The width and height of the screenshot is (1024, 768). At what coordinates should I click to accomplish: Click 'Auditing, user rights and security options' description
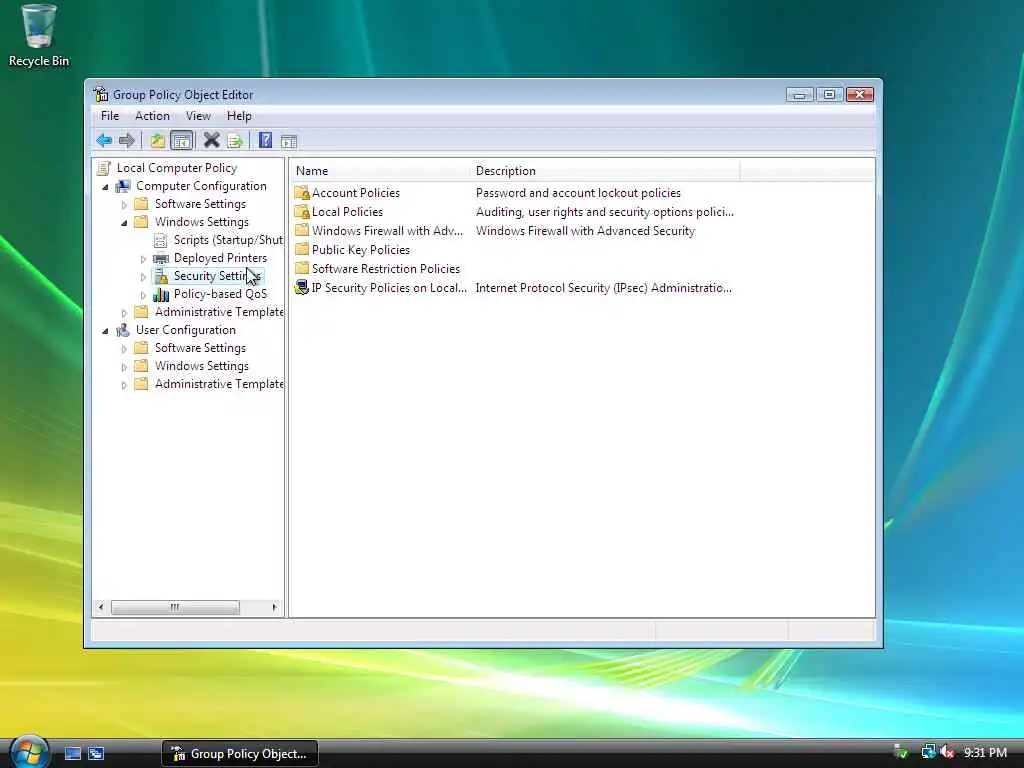tap(605, 212)
